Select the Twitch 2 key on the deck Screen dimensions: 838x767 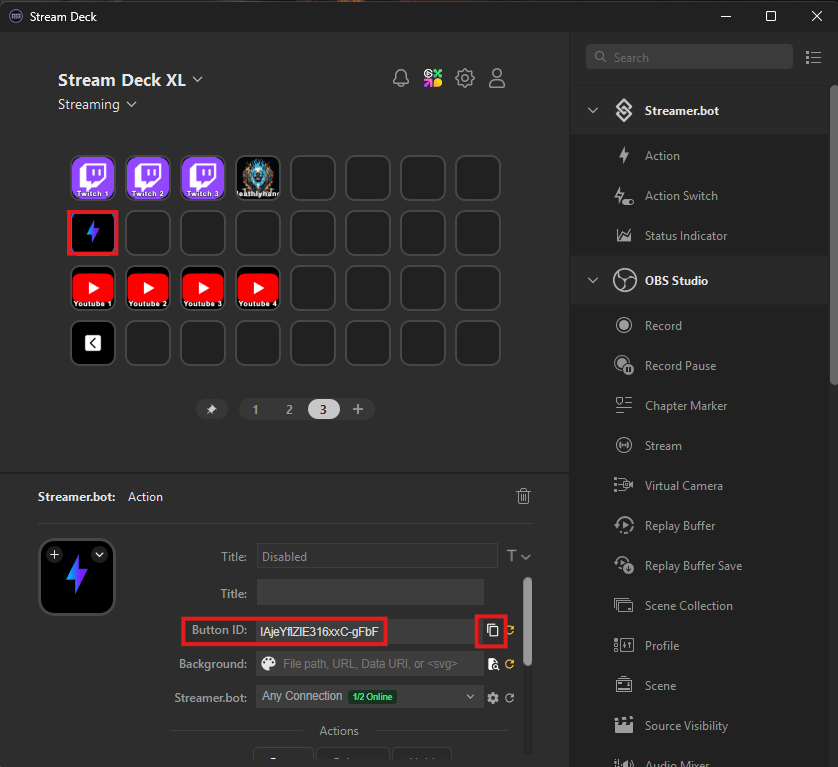tap(148, 178)
